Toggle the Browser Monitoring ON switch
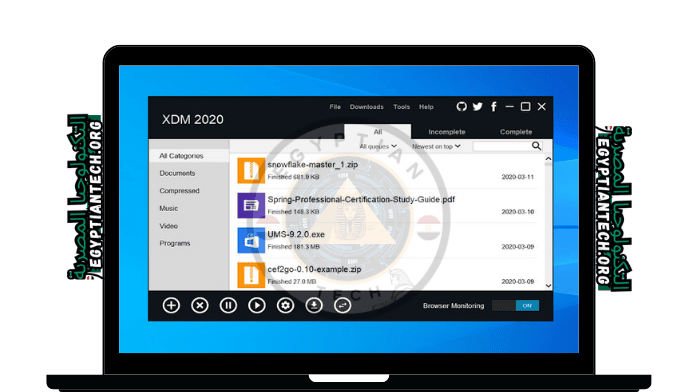 point(515,306)
